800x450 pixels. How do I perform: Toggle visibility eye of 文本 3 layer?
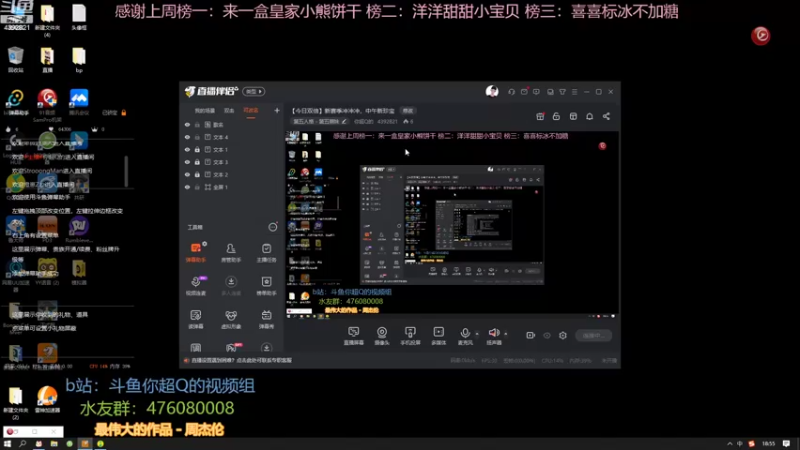pos(187,162)
